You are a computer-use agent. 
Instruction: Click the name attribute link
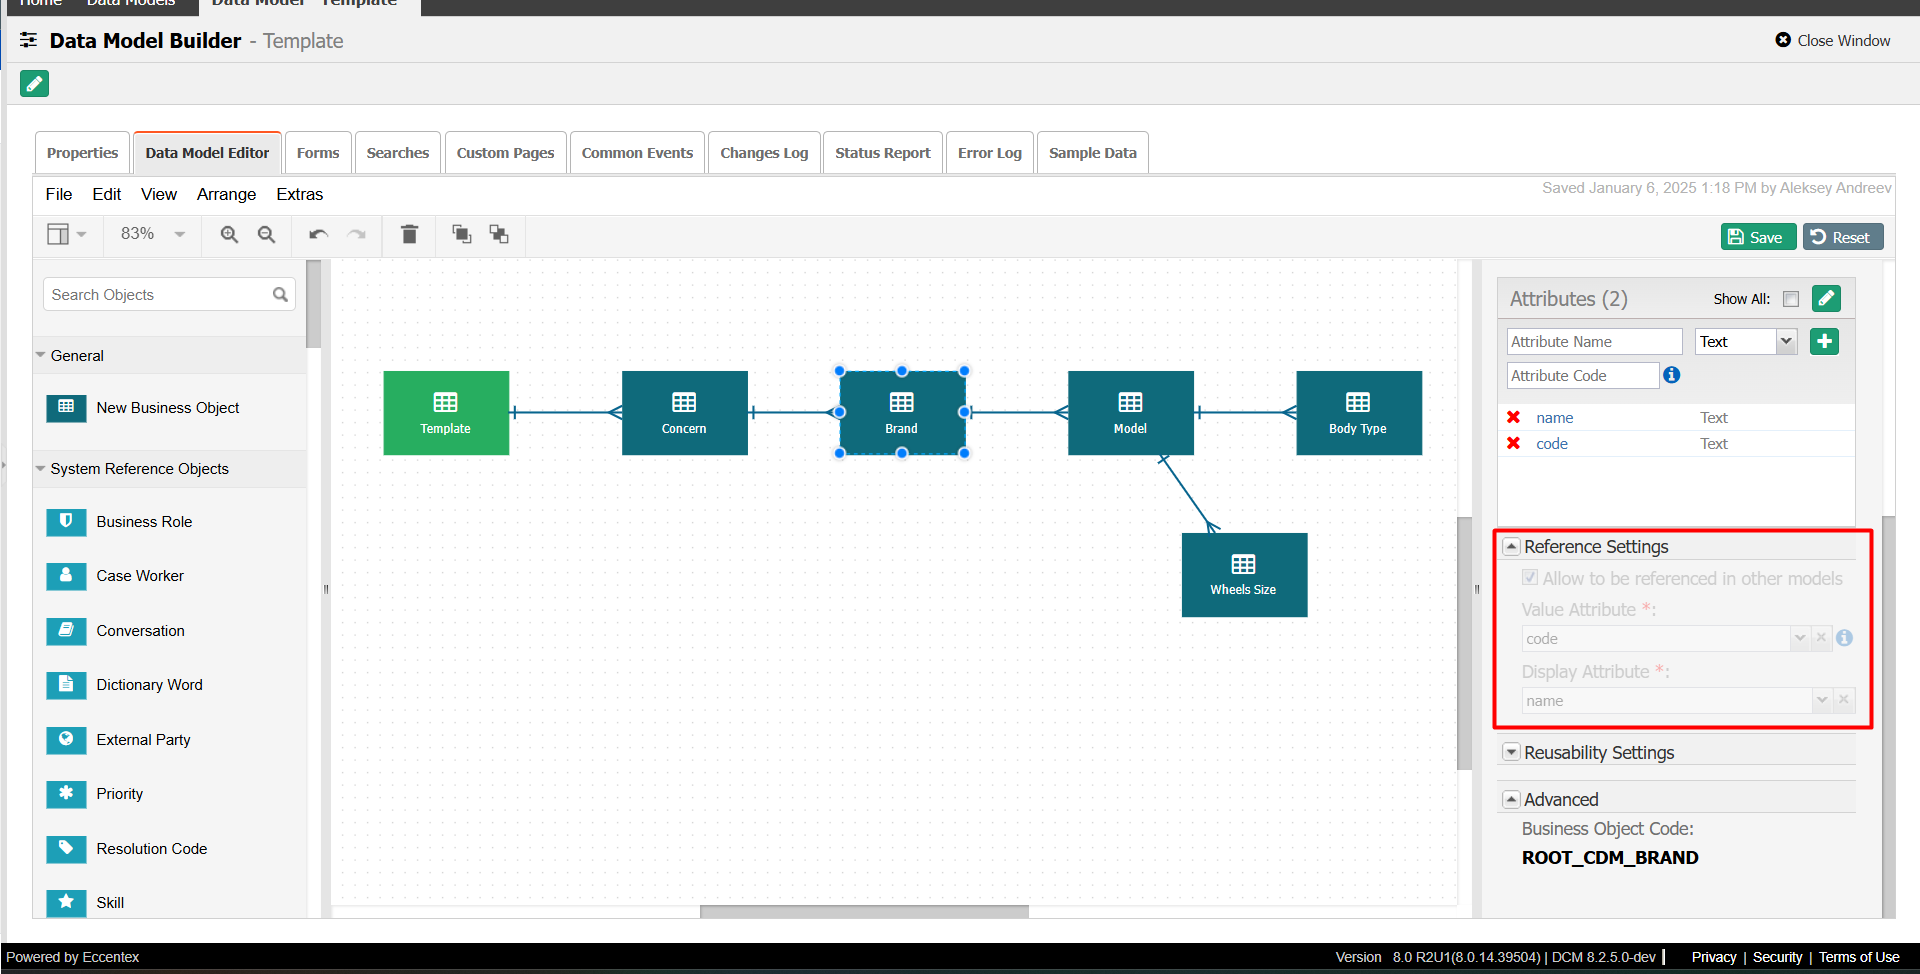(x=1555, y=417)
